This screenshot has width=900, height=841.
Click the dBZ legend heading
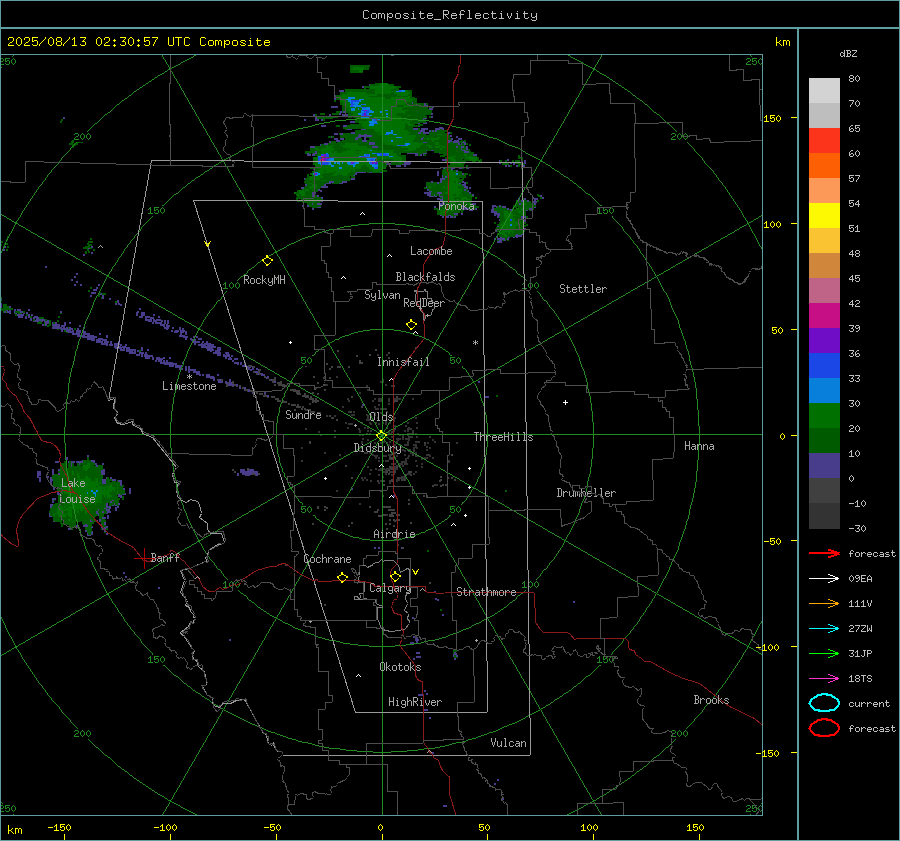point(848,54)
